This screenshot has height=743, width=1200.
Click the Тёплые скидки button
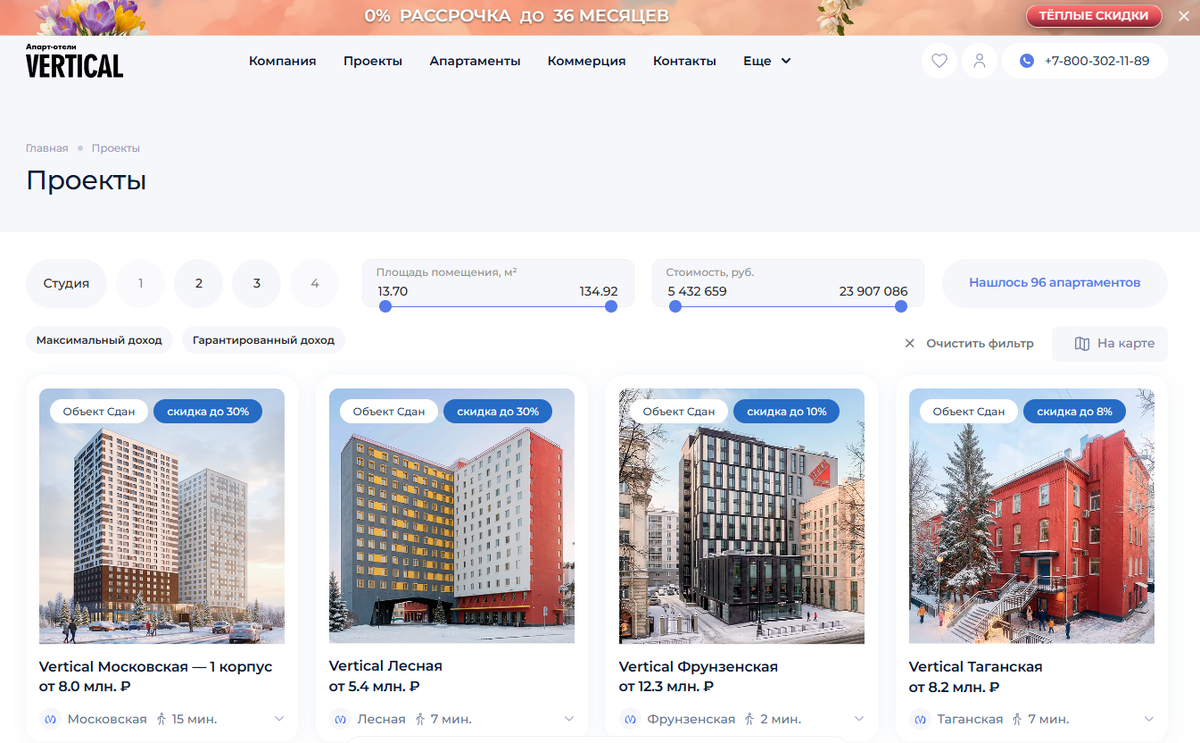pos(1094,16)
